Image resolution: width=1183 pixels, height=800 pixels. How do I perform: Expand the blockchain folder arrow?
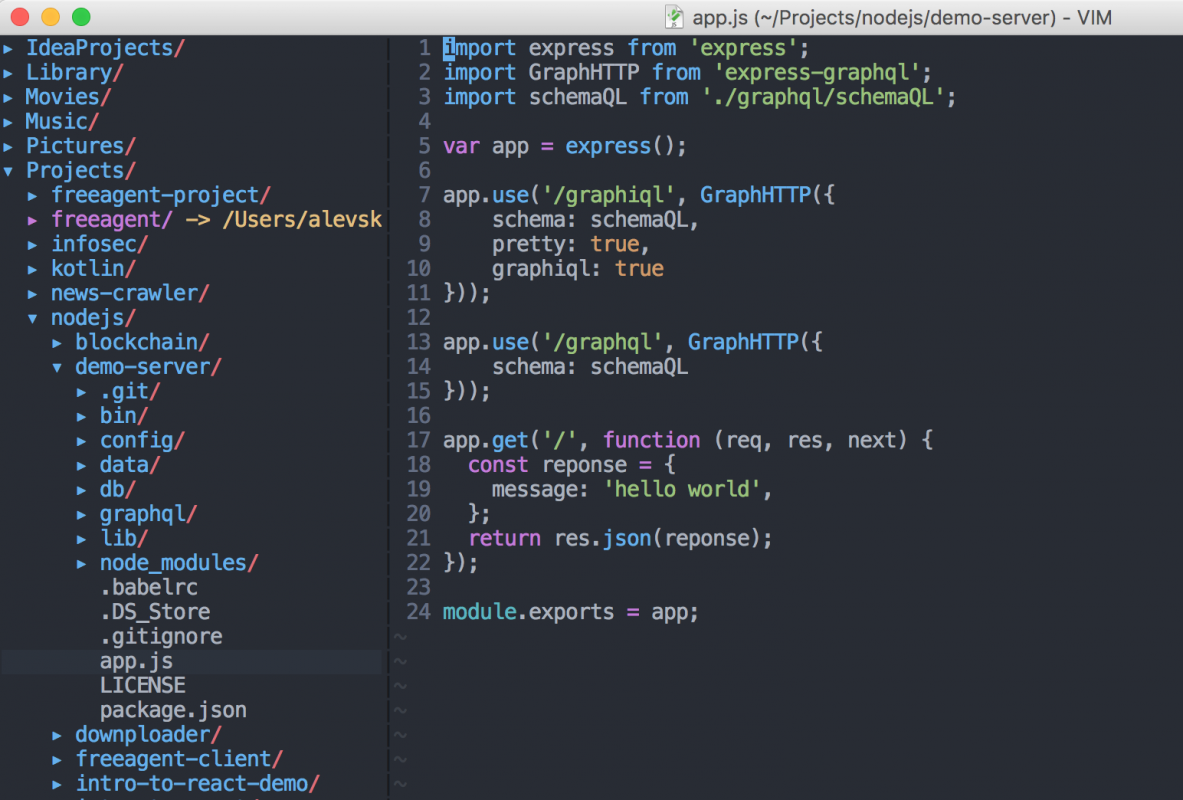pos(58,343)
